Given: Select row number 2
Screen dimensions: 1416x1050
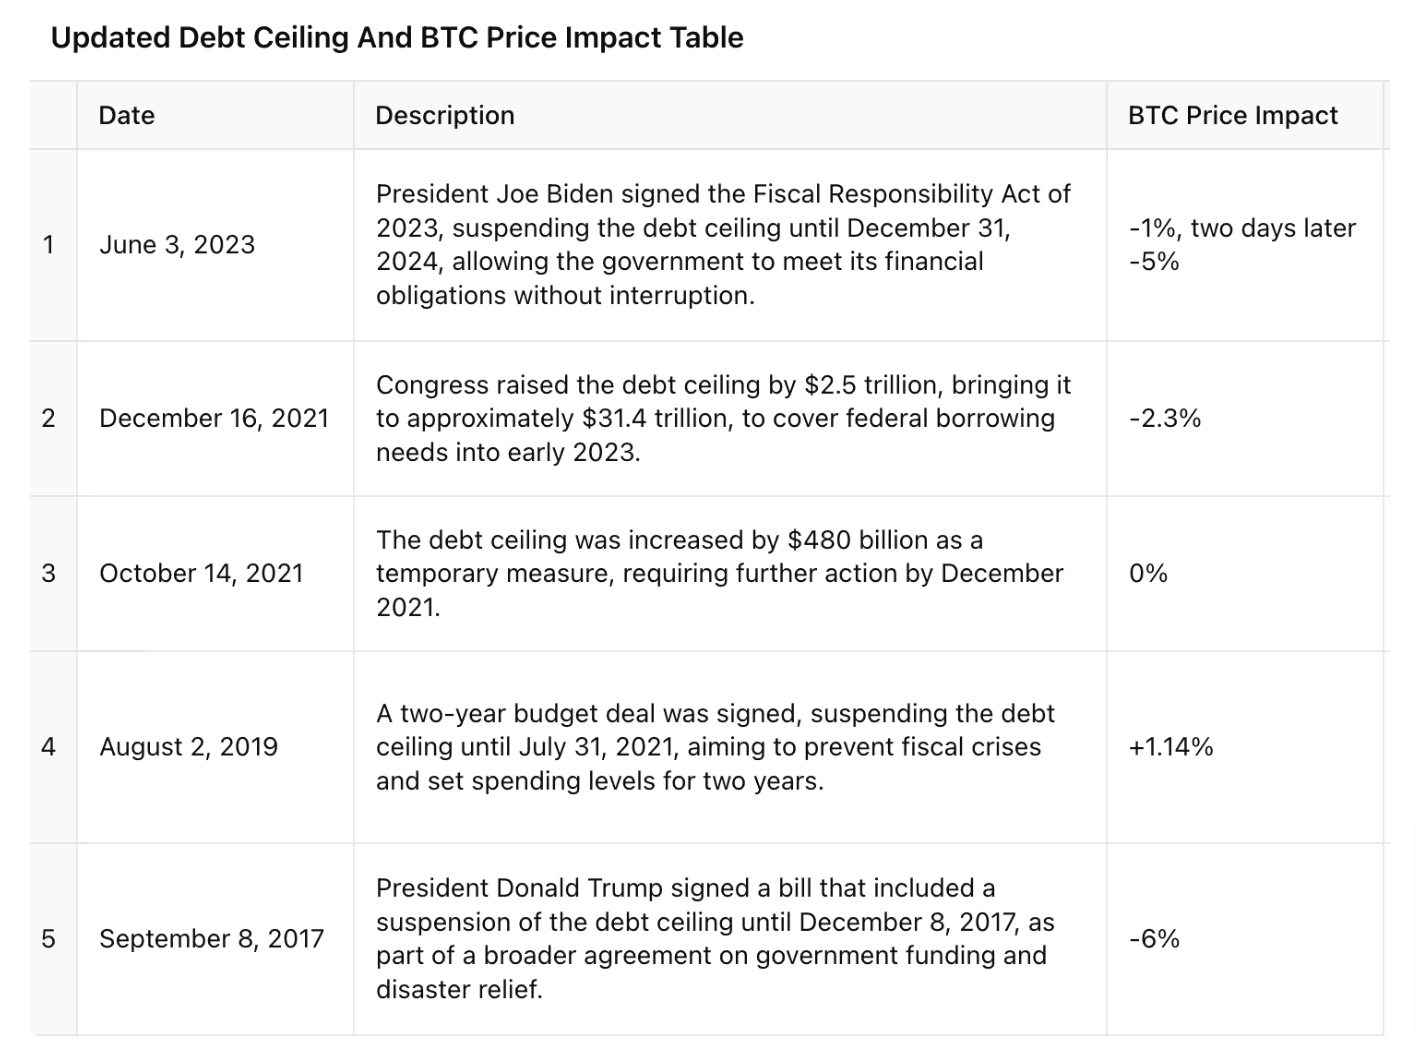Looking at the screenshot, I should 49,418.
